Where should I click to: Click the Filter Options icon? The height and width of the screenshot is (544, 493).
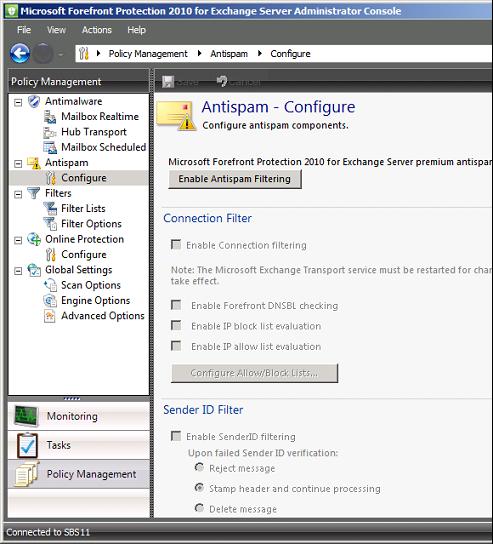tap(50, 224)
